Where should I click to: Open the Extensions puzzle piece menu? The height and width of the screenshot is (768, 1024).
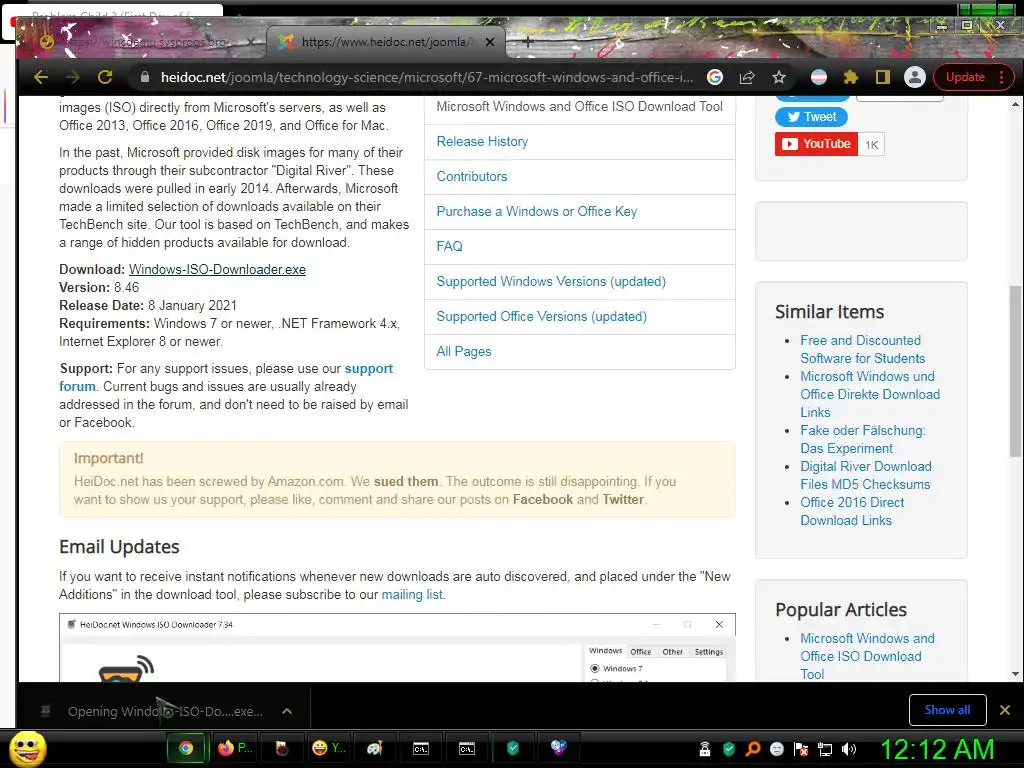[850, 77]
